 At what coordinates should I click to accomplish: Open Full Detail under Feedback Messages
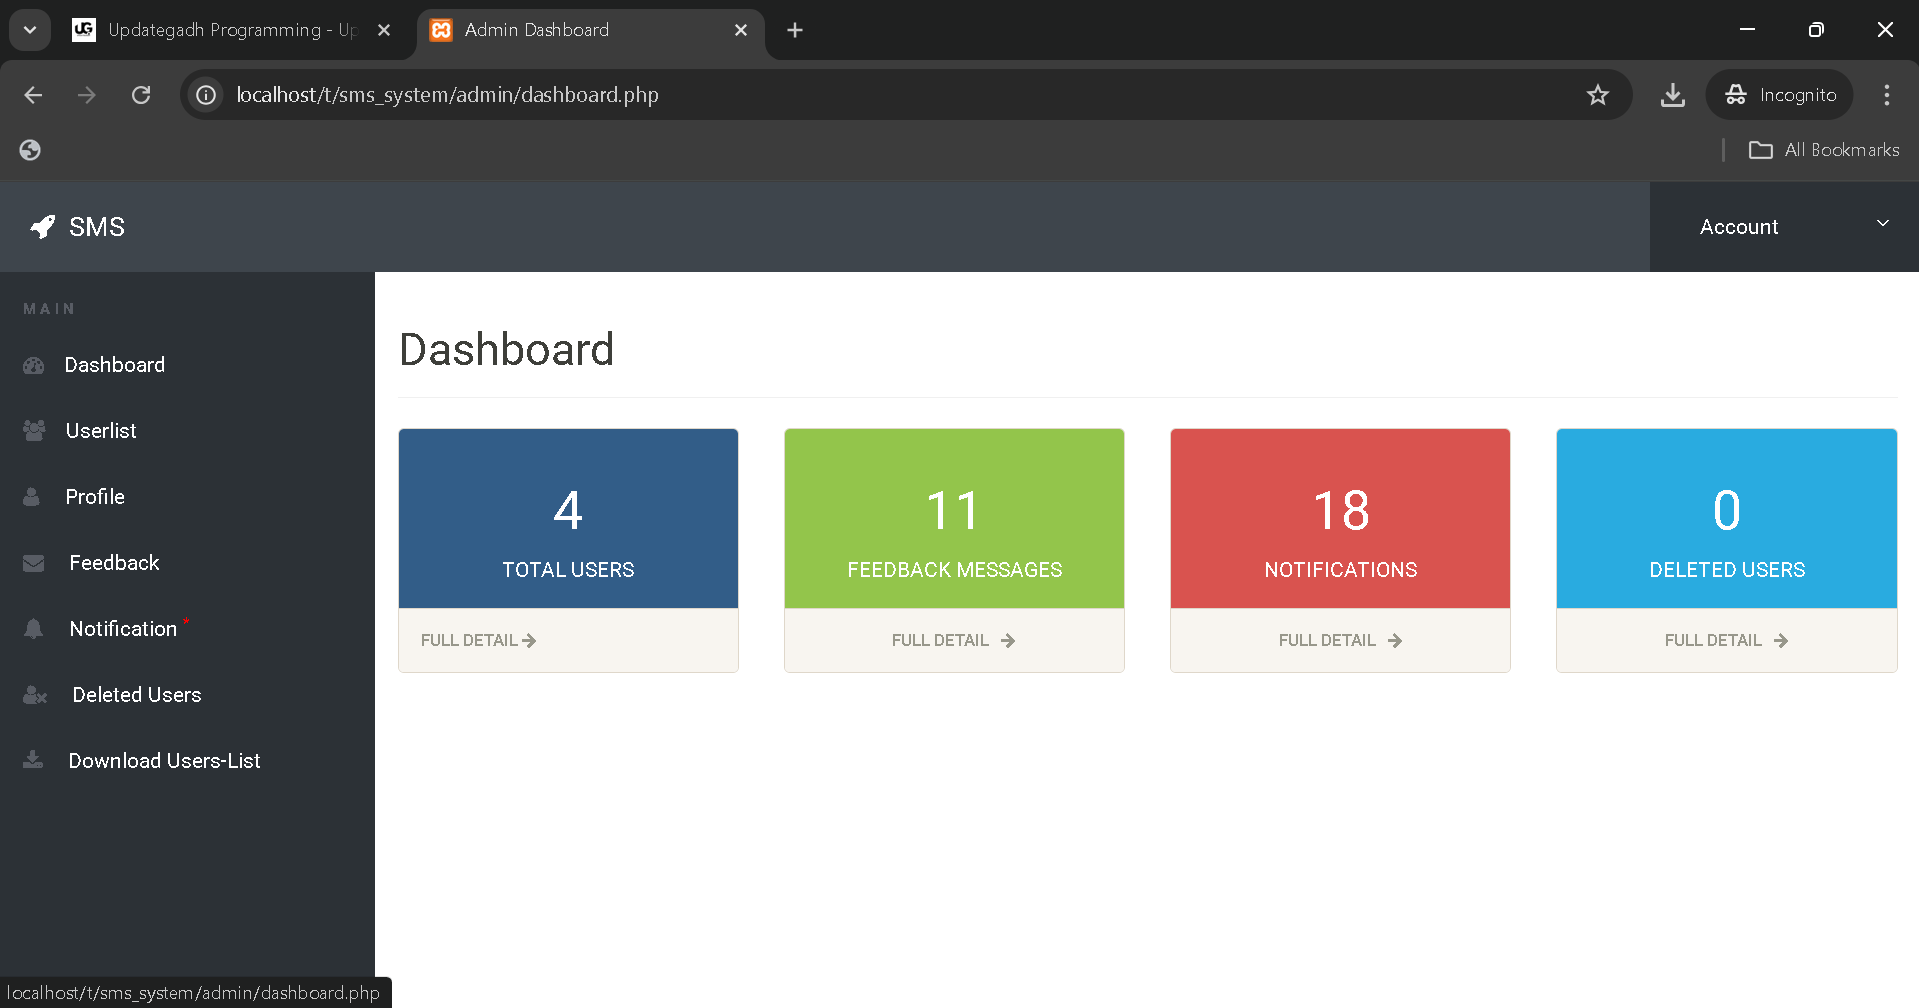(x=953, y=640)
